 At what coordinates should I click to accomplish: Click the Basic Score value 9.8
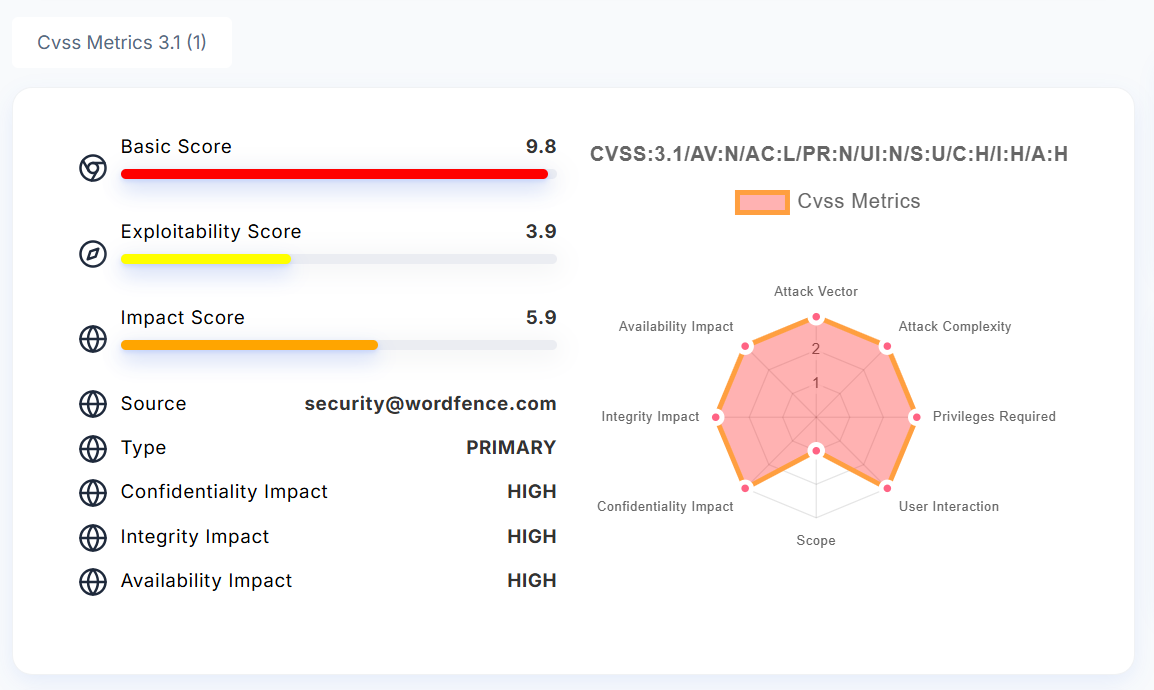(x=541, y=146)
